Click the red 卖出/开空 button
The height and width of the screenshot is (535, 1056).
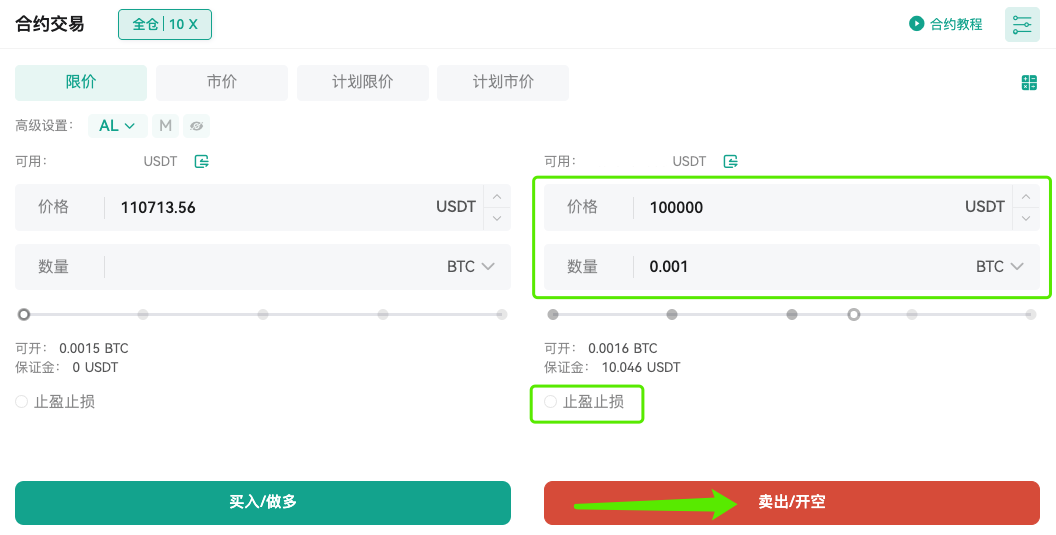point(792,503)
